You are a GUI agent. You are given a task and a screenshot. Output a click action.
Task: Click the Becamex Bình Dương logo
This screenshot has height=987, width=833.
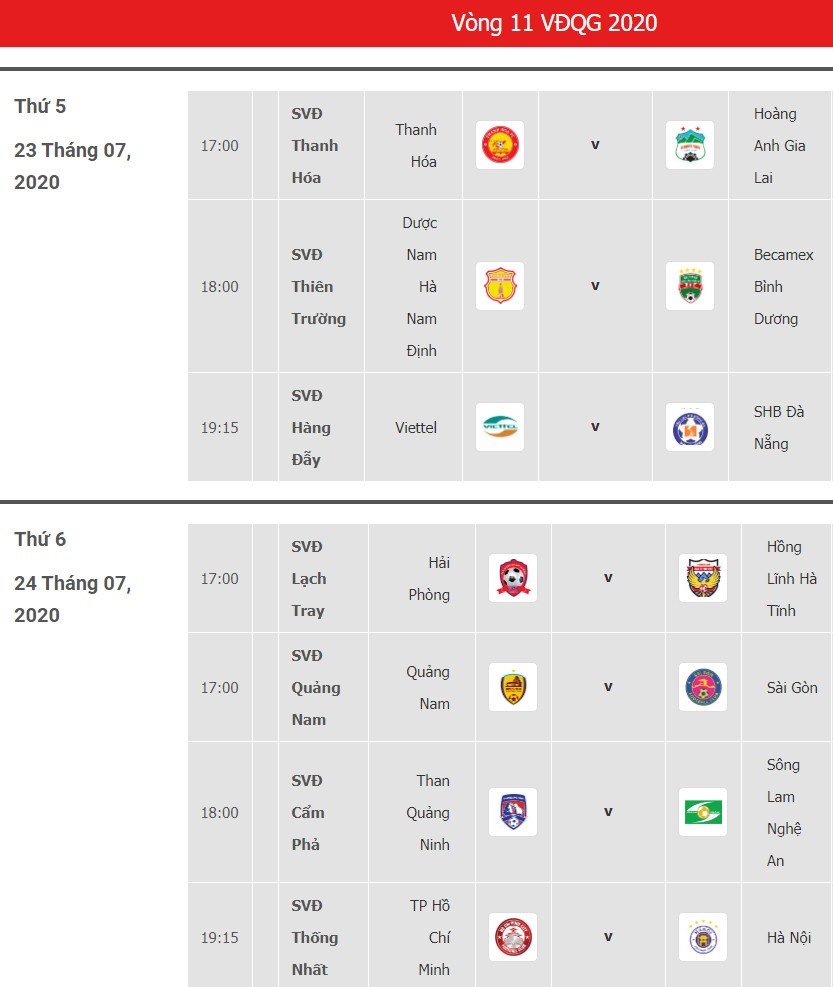point(689,286)
